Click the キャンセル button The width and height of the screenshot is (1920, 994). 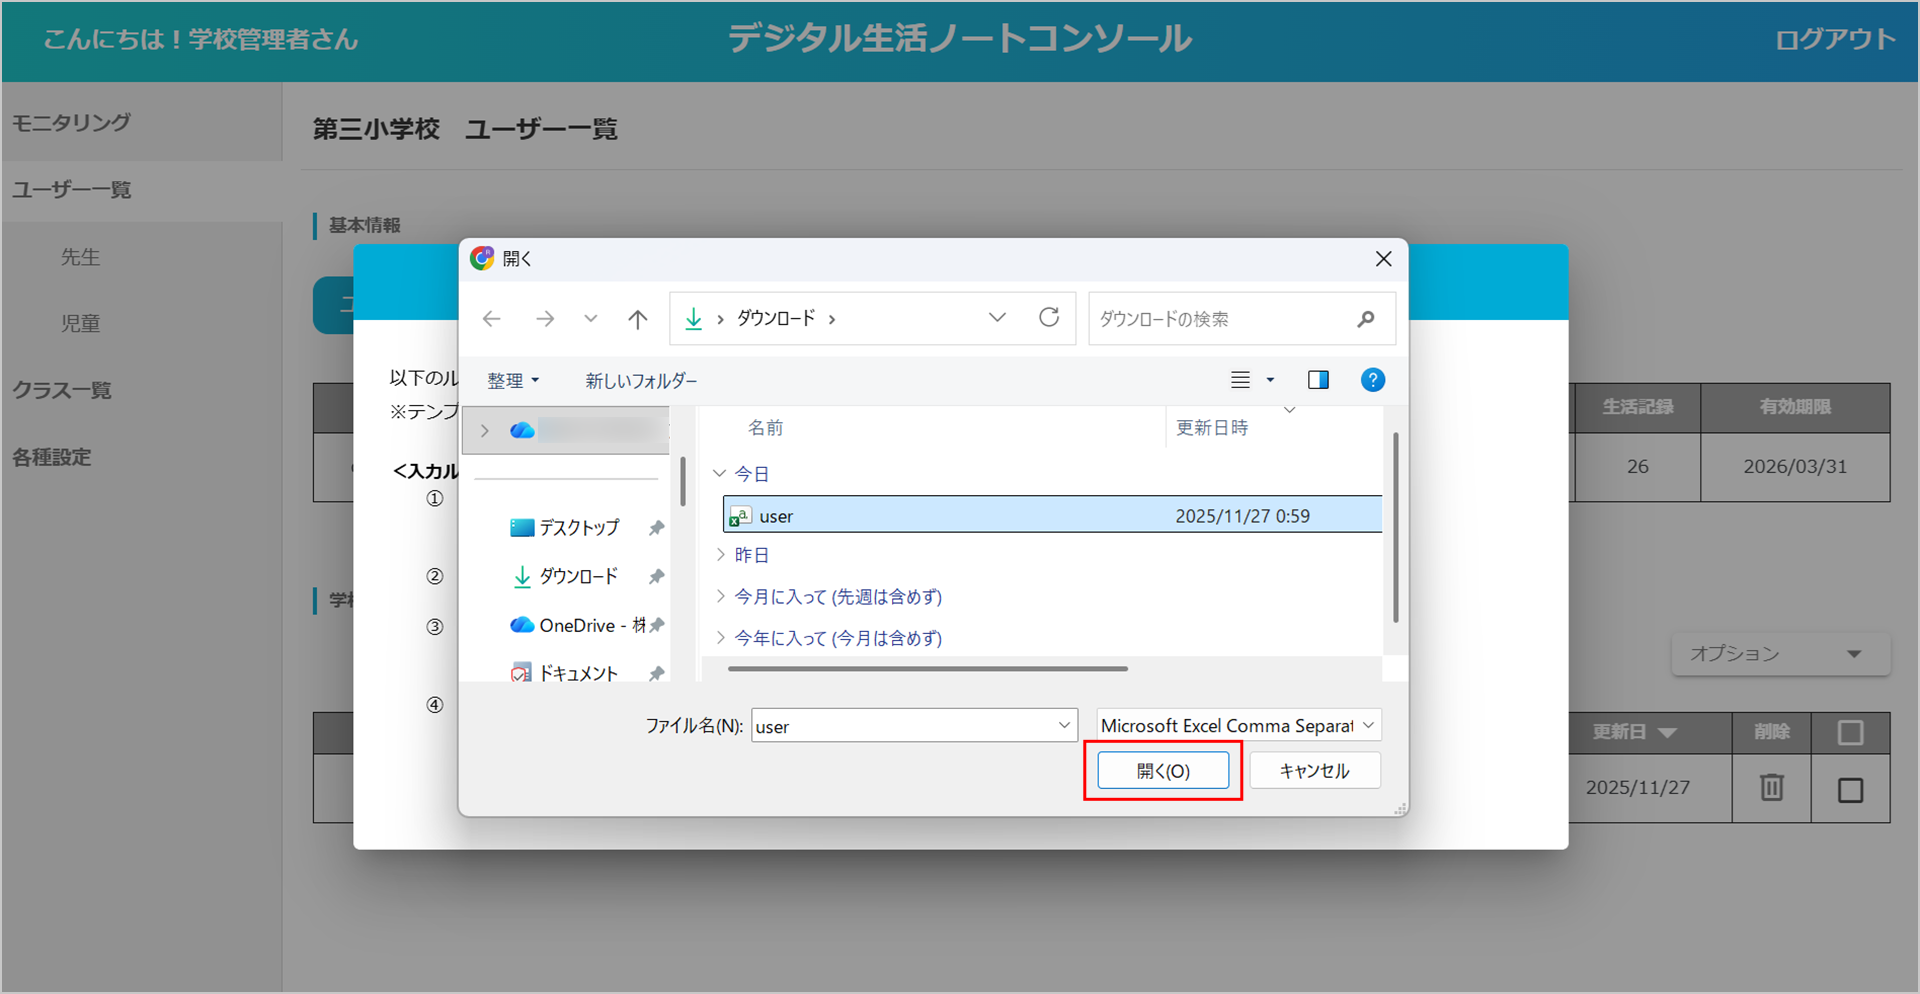(1314, 771)
